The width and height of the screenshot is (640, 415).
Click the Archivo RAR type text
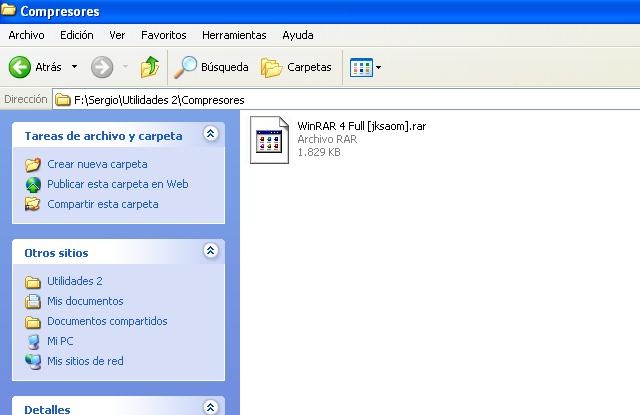[x=327, y=139]
